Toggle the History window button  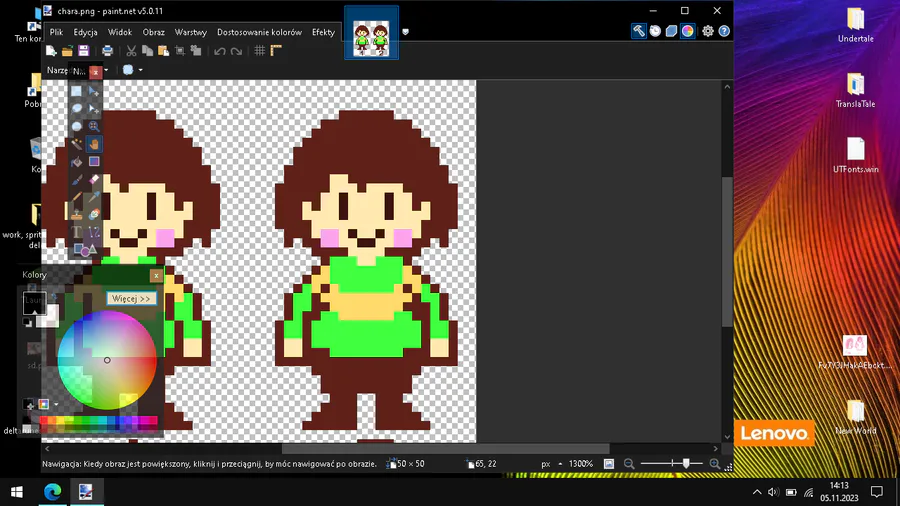[x=655, y=31]
